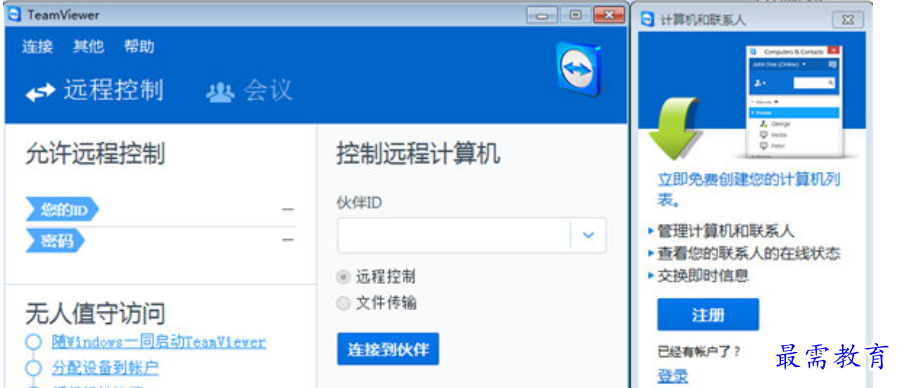Close the 计算机和联系人 window

[x=847, y=20]
